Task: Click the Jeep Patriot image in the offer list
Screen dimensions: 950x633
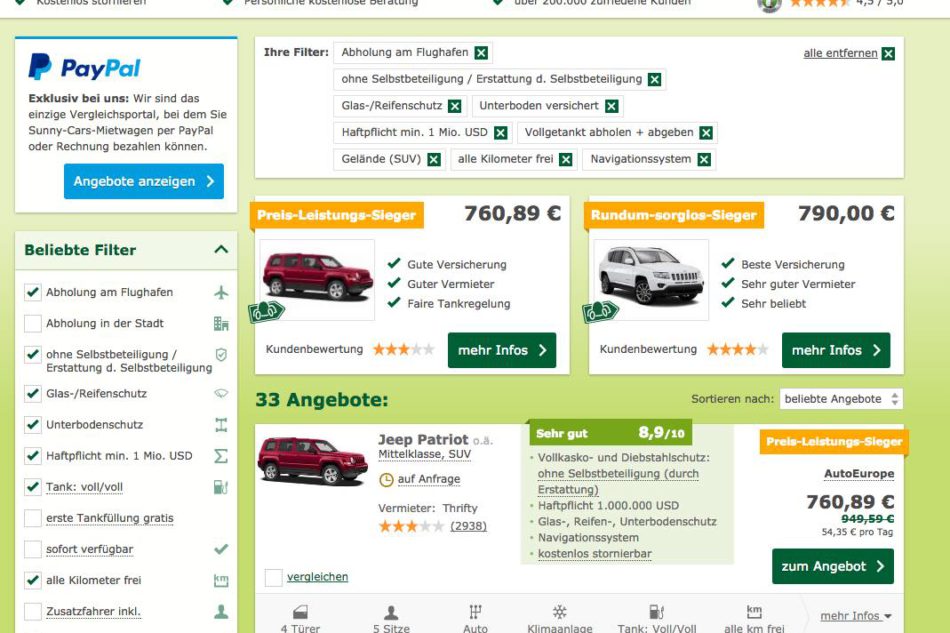Action: click(312, 462)
